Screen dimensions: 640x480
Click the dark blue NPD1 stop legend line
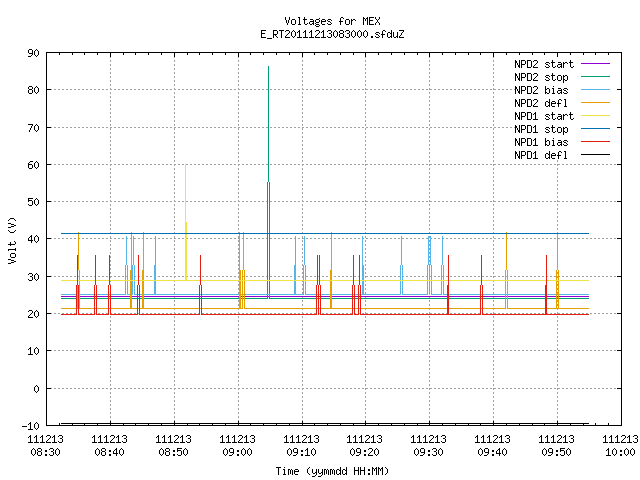tap(595, 129)
